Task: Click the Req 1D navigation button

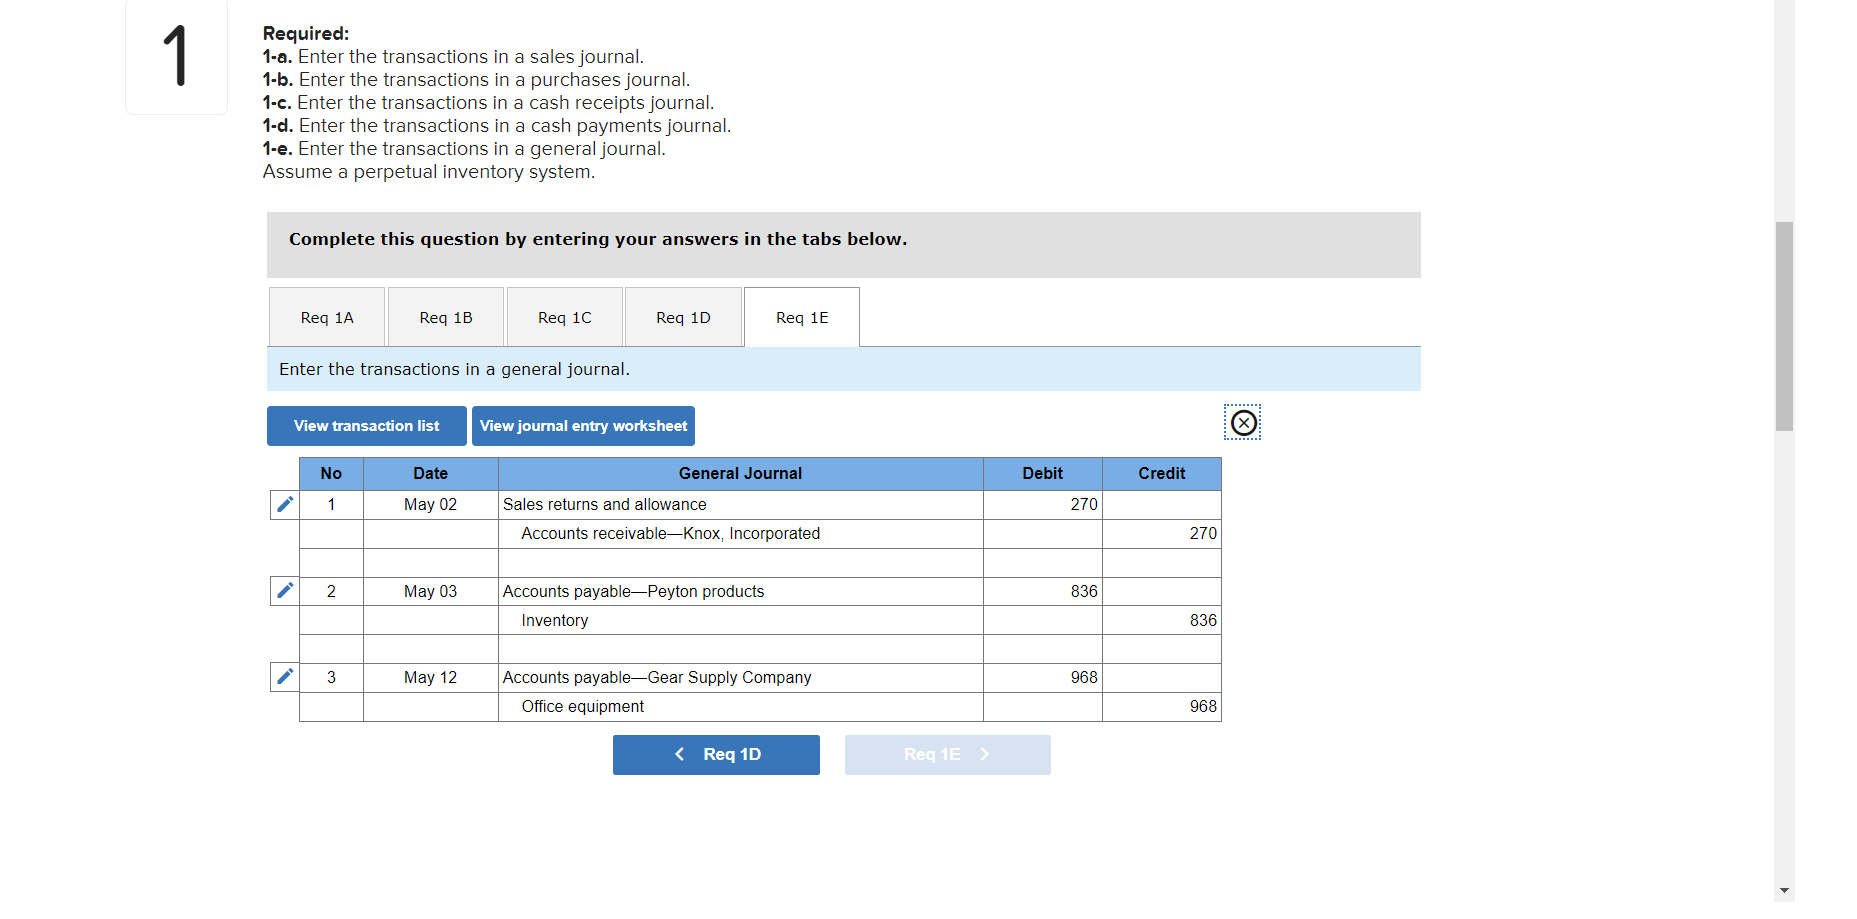Action: (716, 754)
